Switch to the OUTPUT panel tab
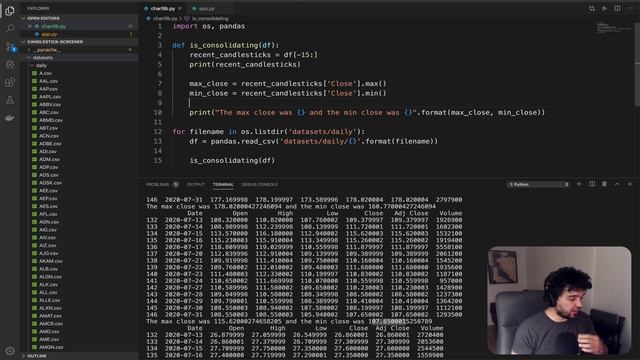Screen dimensions: 640x360 tap(196, 184)
